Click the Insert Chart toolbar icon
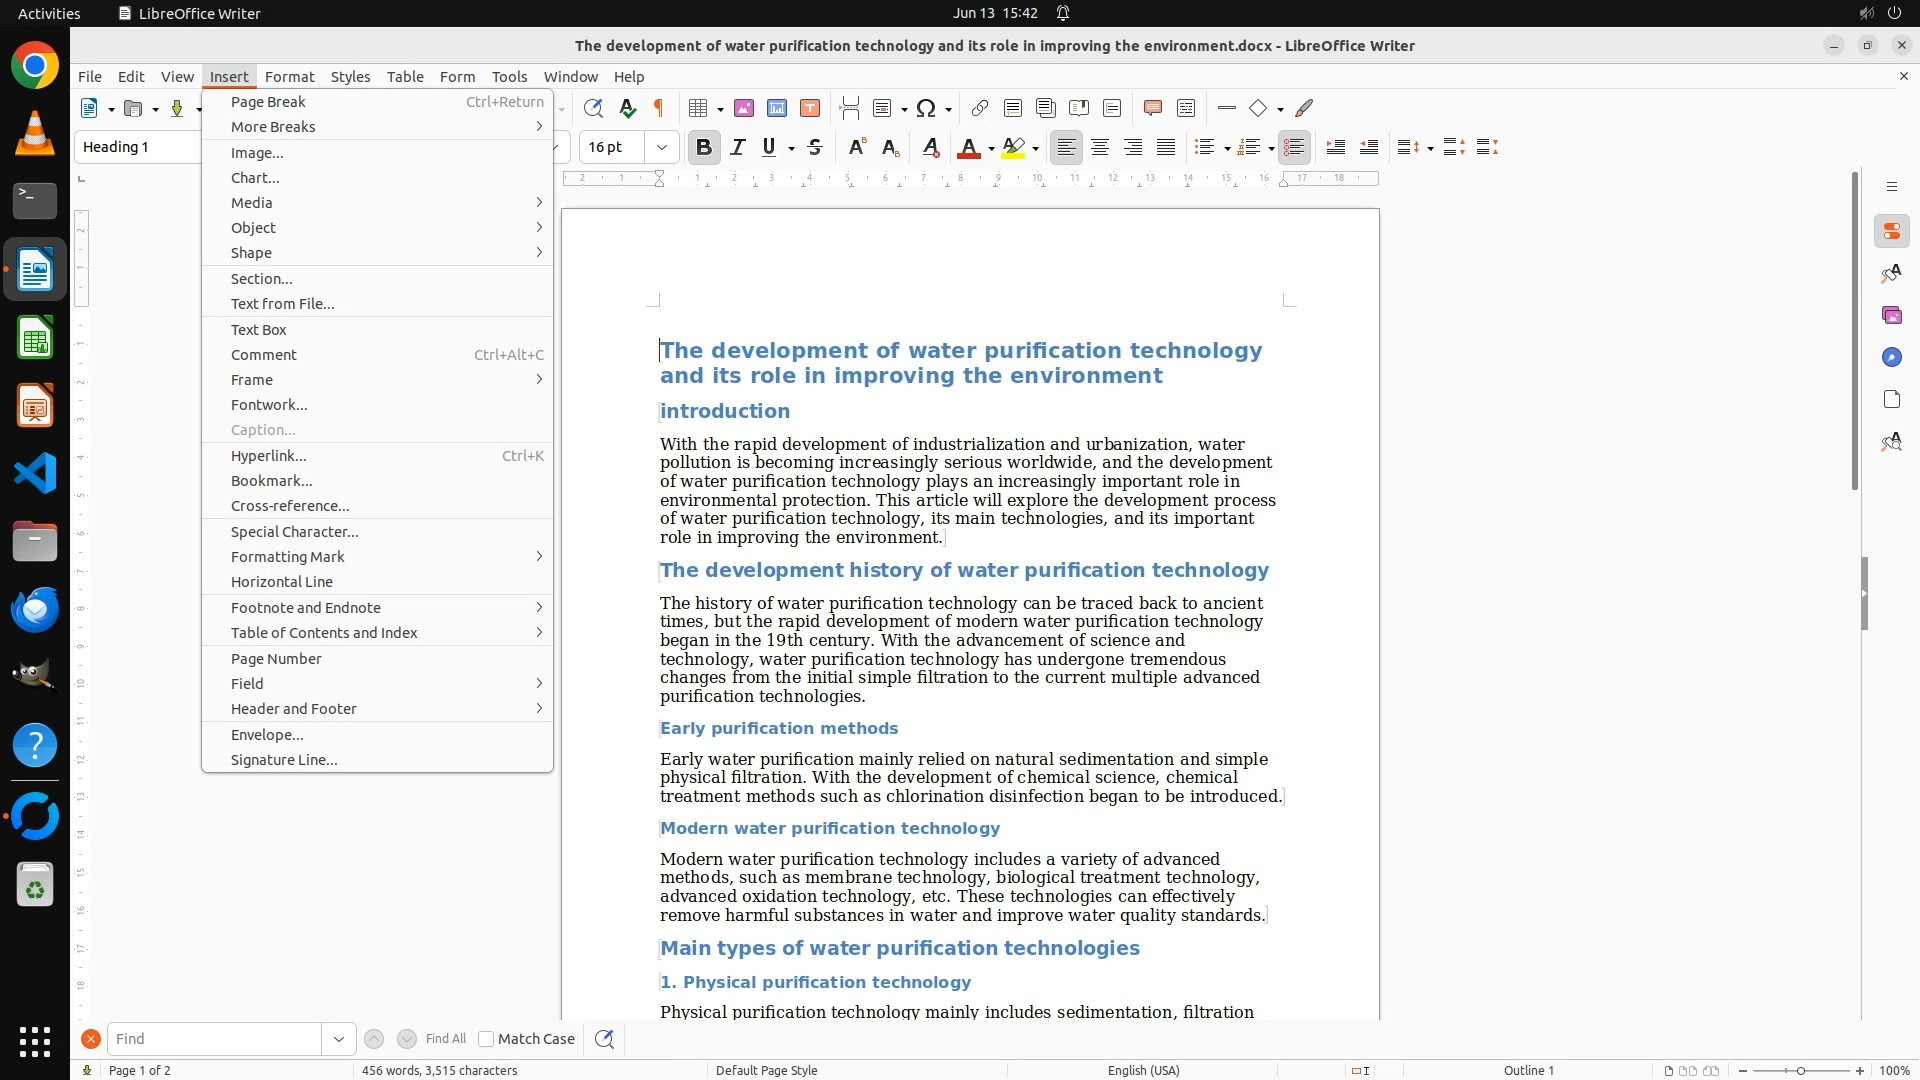The image size is (1920, 1080). tap(776, 108)
